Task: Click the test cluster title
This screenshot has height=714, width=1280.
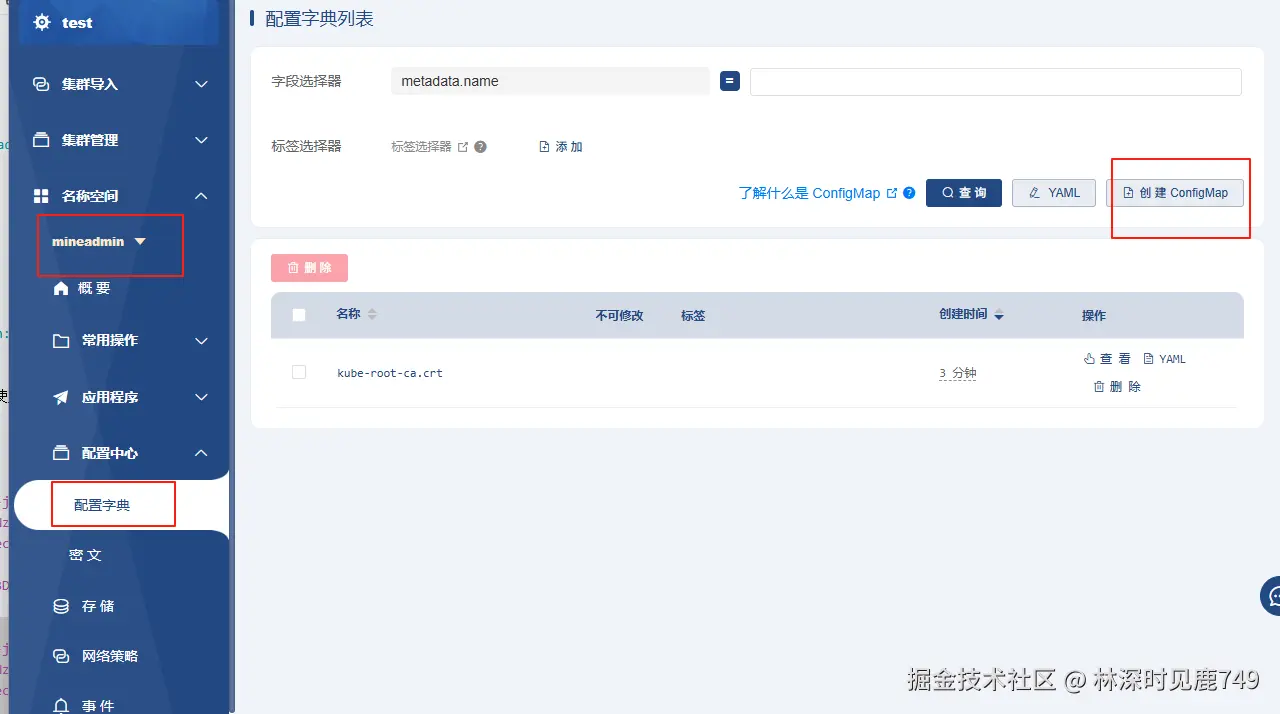Action: (x=77, y=22)
